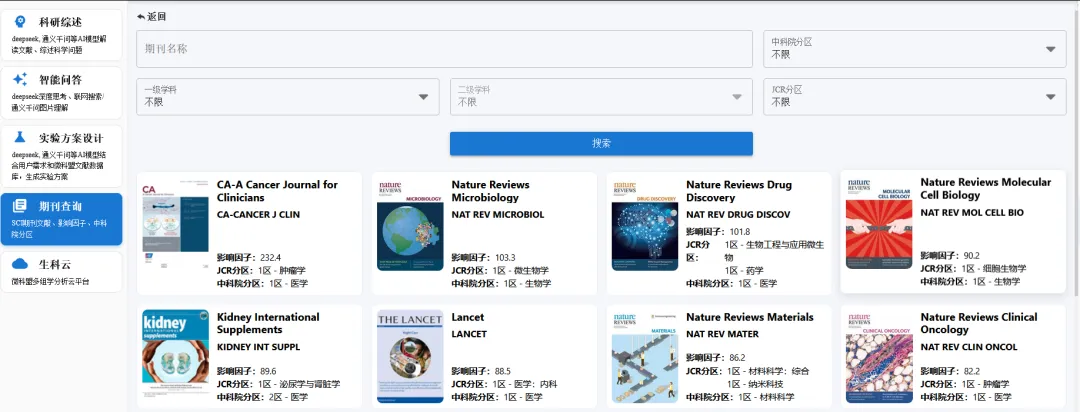The width and height of the screenshot is (1080, 412).
Task: Click the Nature Reviews Materials title
Action: (749, 317)
